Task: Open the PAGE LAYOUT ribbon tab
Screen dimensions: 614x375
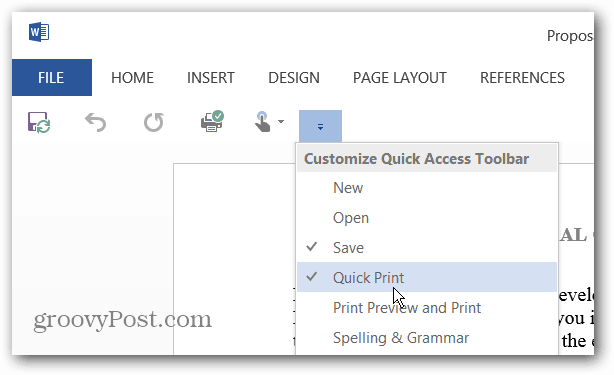Action: click(399, 78)
